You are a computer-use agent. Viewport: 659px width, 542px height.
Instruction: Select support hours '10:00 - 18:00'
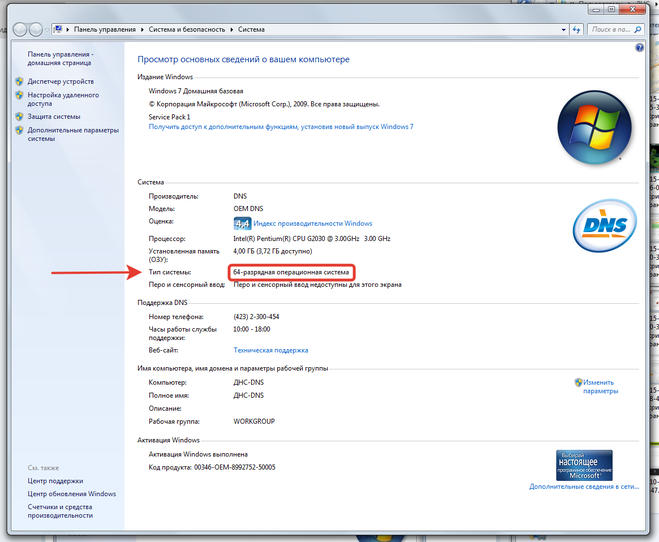[252, 329]
